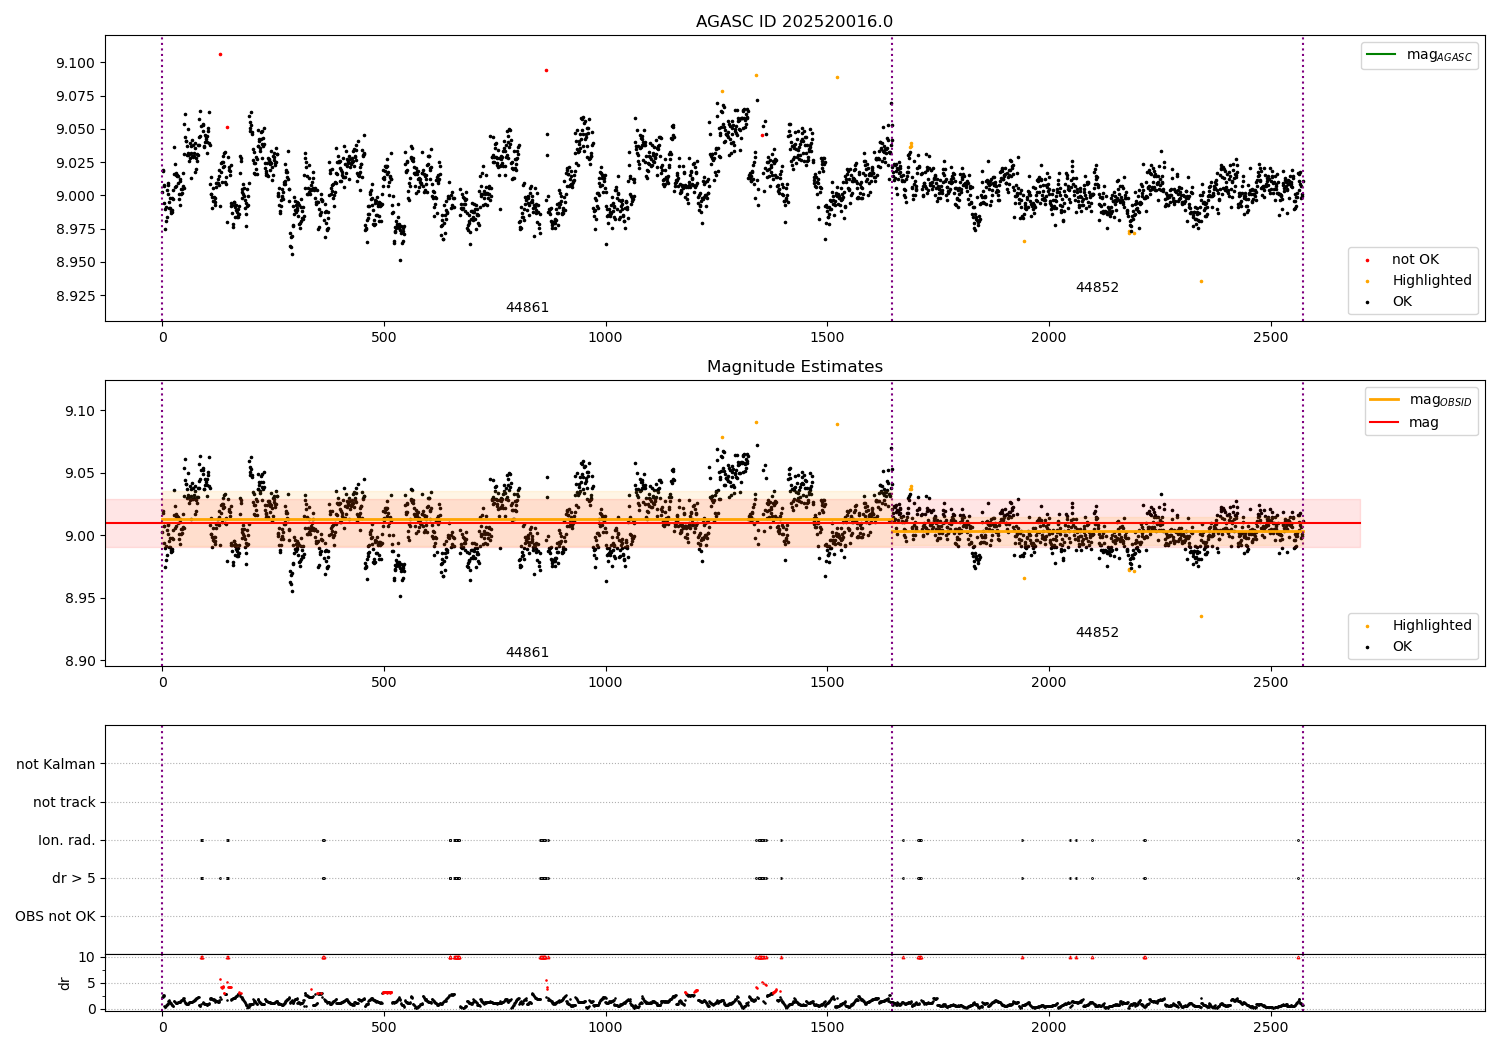Click x-axis tick 1000 under AGASC ID plot

click(605, 338)
